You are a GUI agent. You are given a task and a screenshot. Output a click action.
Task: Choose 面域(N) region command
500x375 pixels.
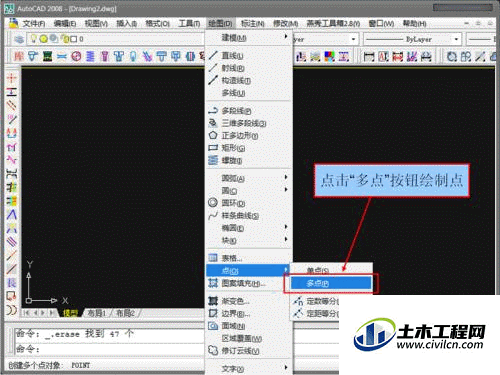click(248, 326)
